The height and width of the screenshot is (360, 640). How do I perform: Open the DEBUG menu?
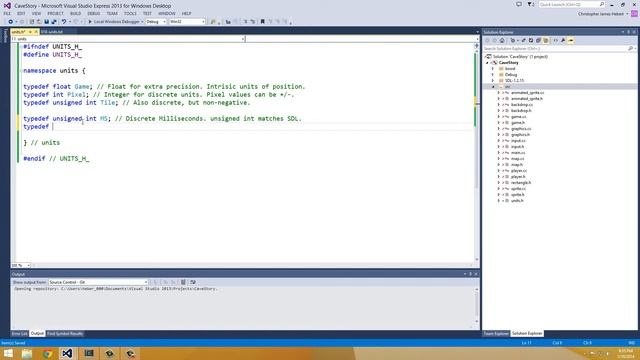93,13
